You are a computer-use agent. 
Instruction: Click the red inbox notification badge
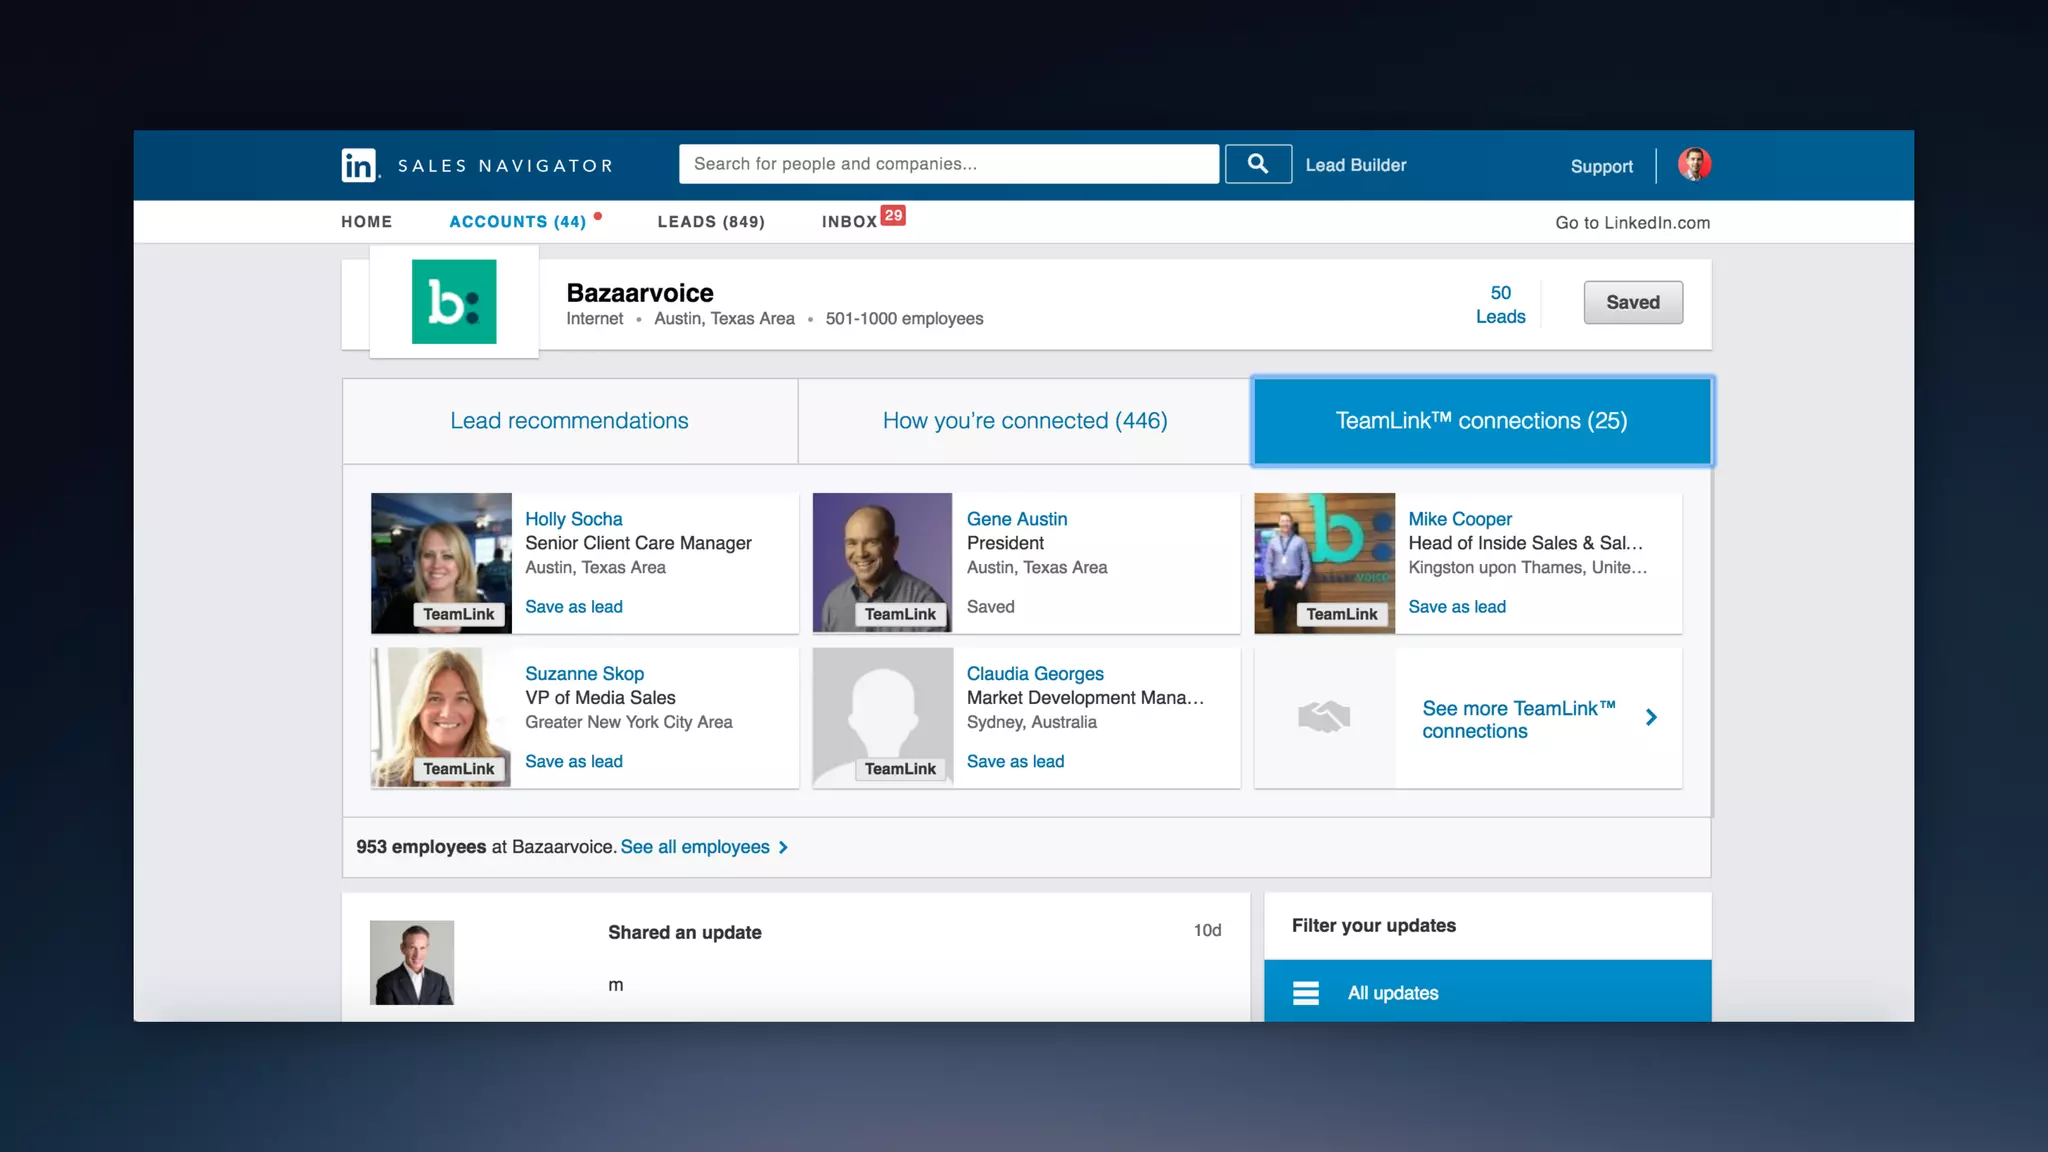(x=893, y=215)
